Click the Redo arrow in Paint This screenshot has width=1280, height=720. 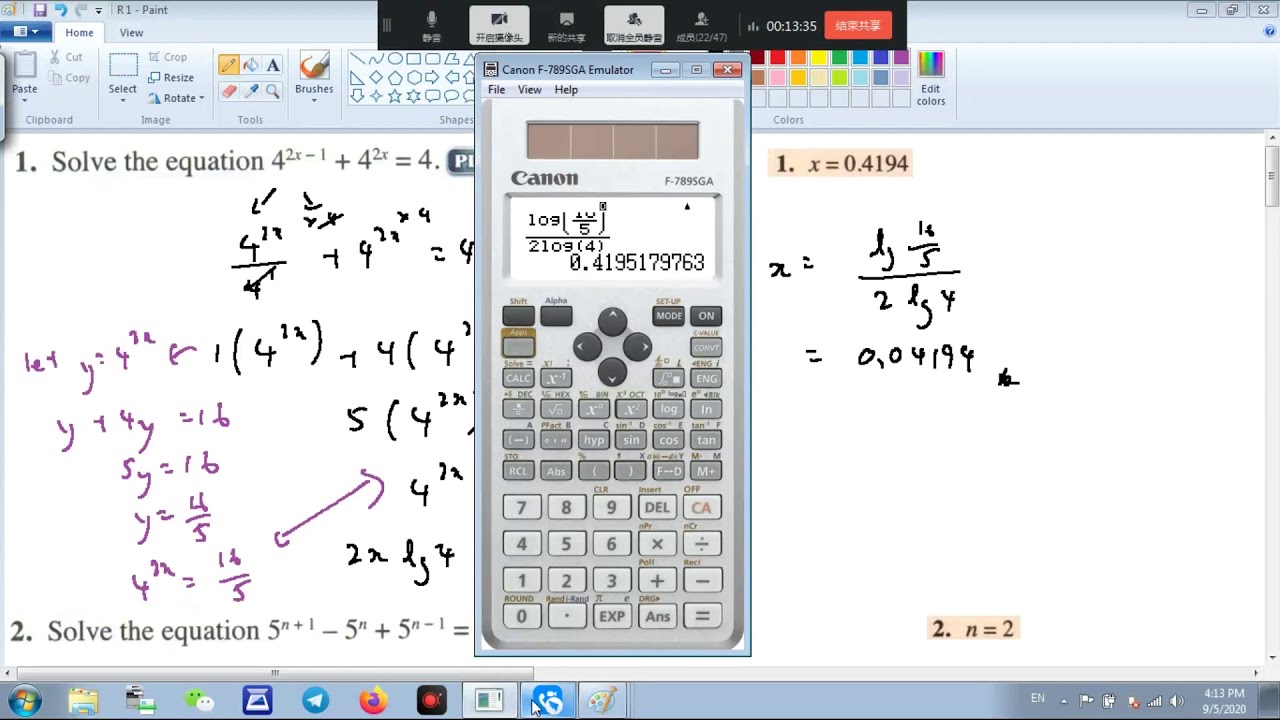[80, 10]
